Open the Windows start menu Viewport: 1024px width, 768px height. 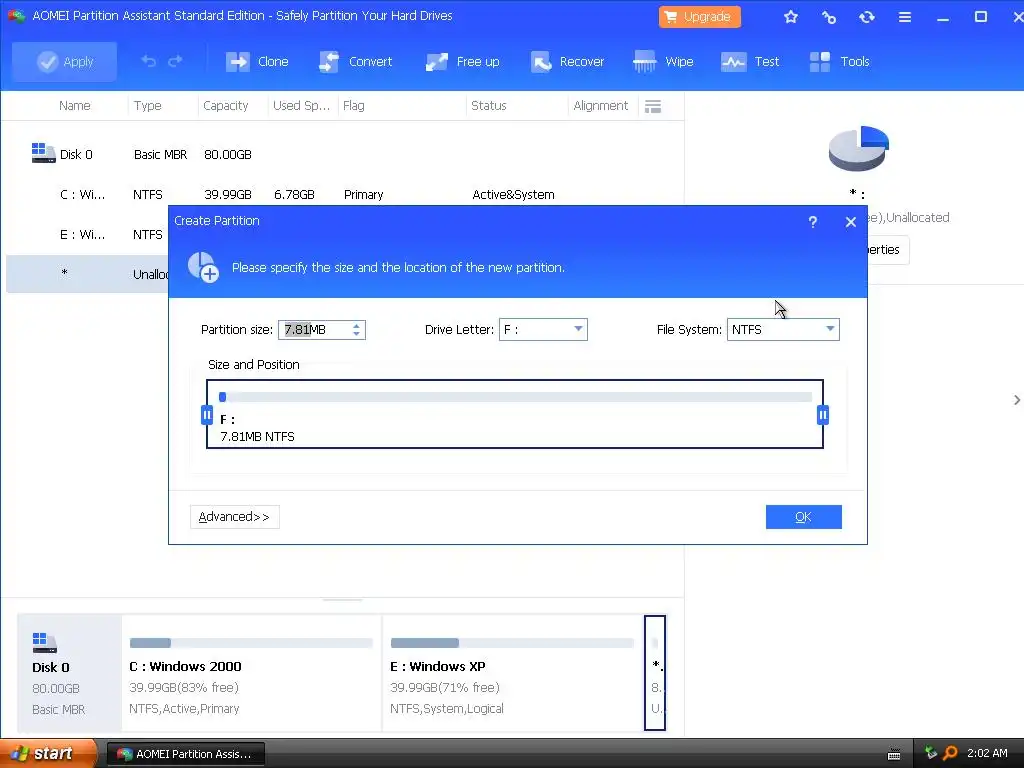coord(48,754)
